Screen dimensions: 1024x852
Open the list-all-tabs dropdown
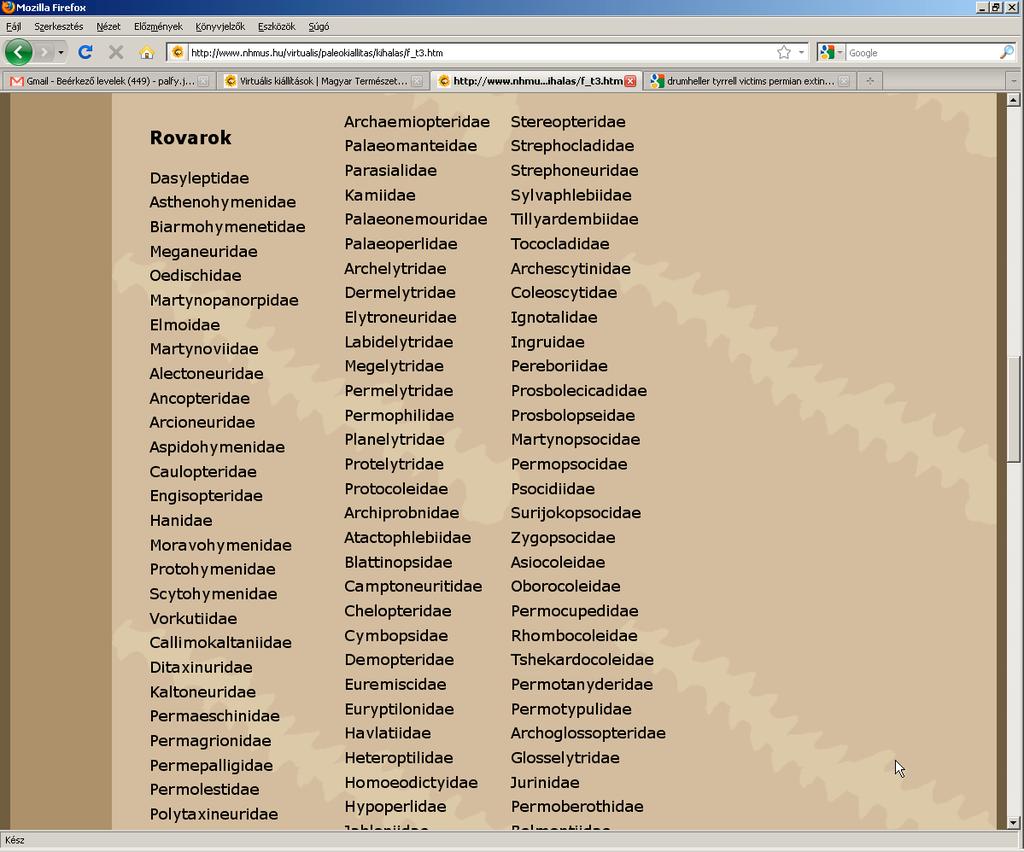[1014, 81]
